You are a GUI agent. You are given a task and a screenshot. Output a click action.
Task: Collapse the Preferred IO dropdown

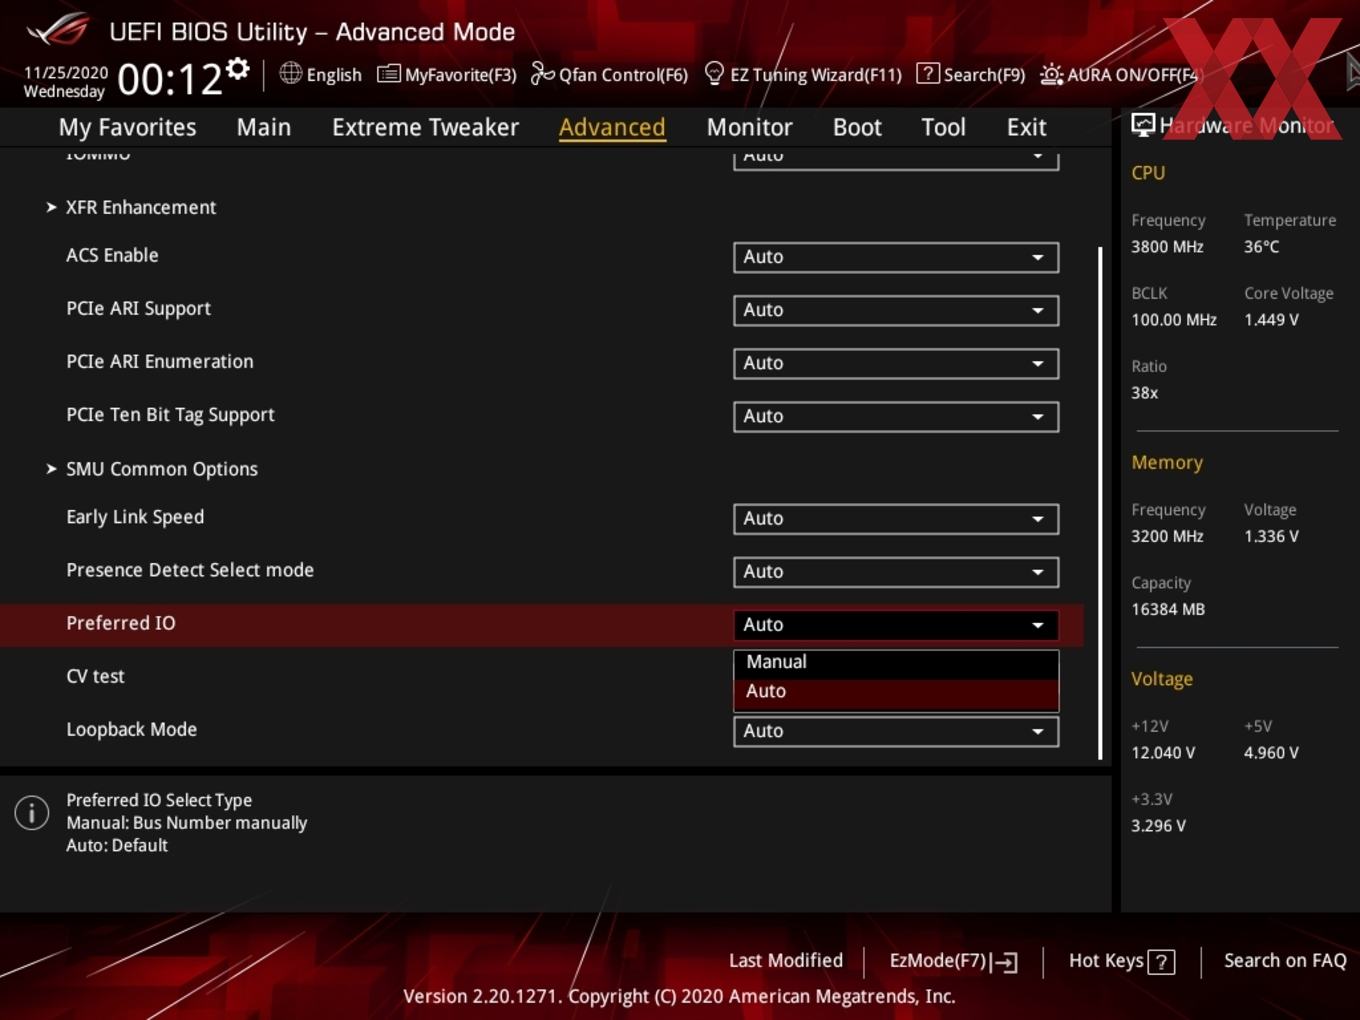click(896, 625)
